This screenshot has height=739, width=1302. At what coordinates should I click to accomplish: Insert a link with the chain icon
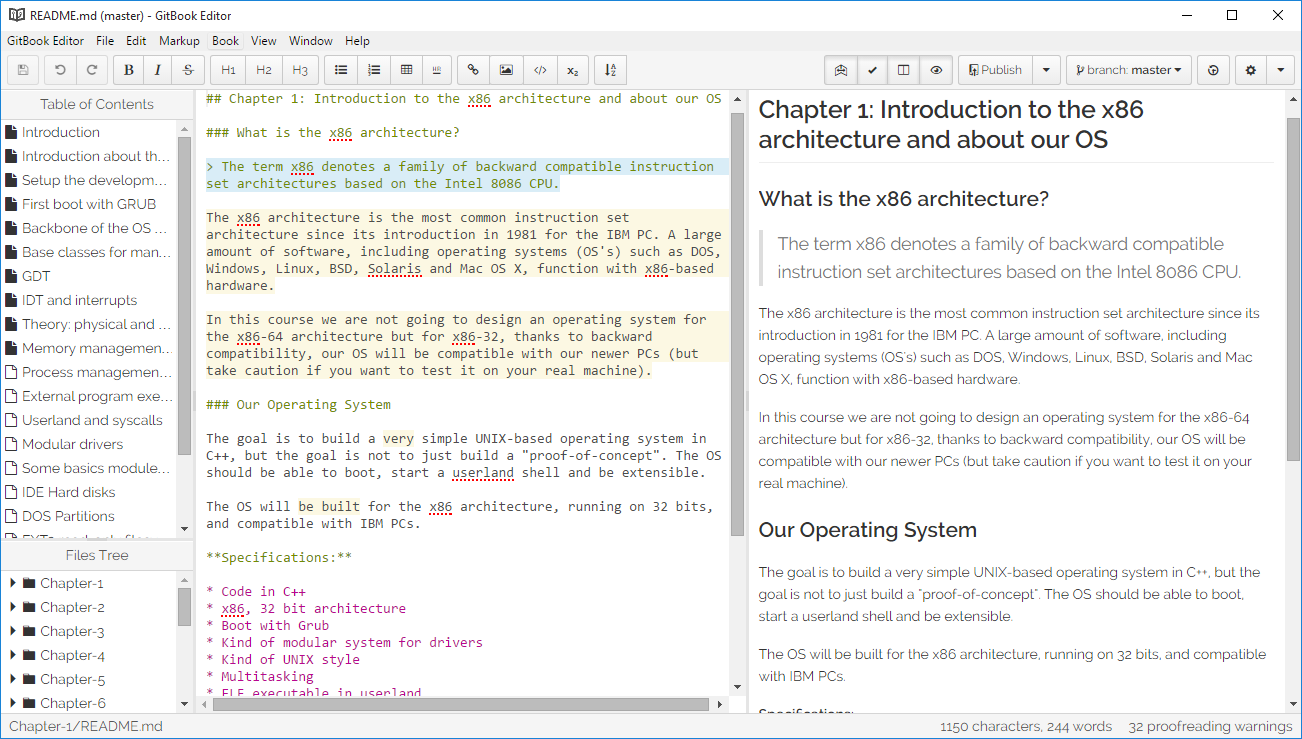pos(474,70)
